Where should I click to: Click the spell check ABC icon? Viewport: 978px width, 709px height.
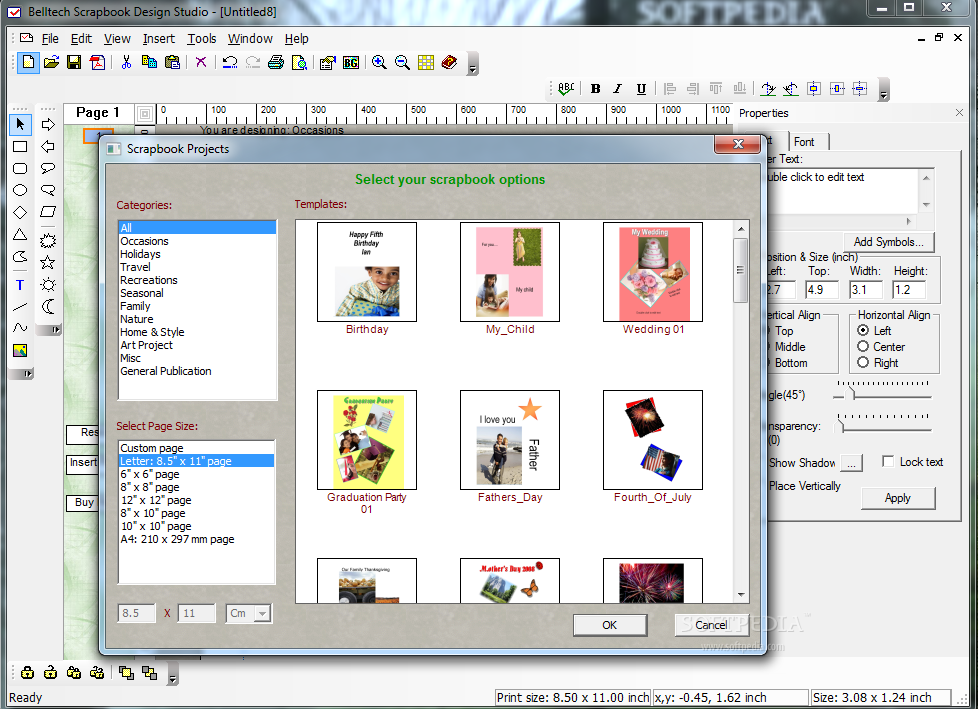[566, 89]
